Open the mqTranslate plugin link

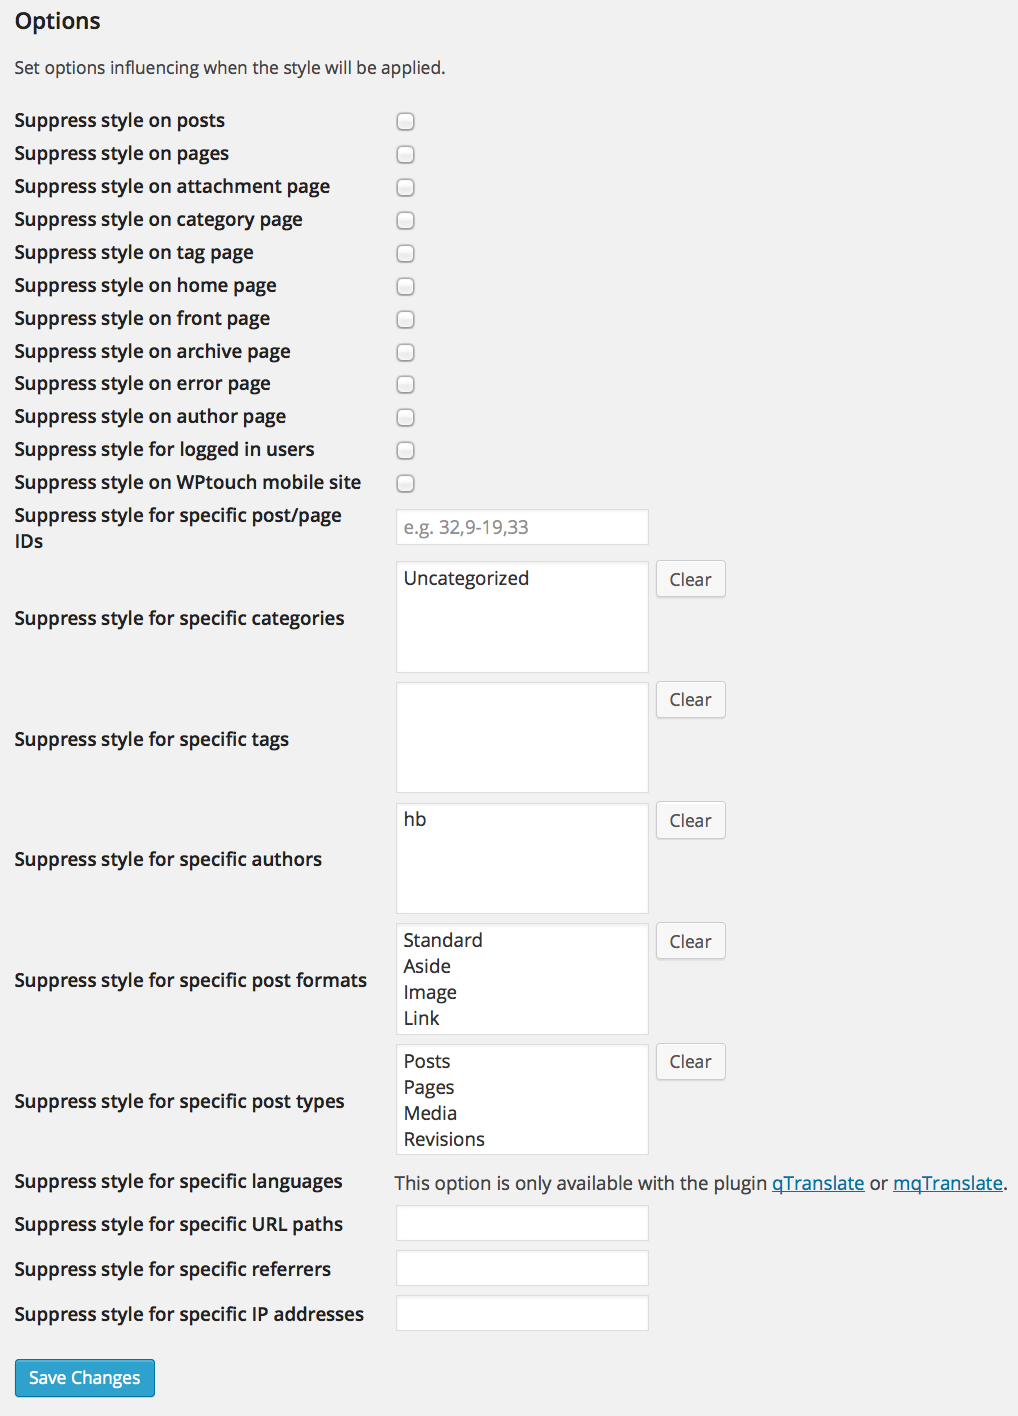coord(947,1183)
